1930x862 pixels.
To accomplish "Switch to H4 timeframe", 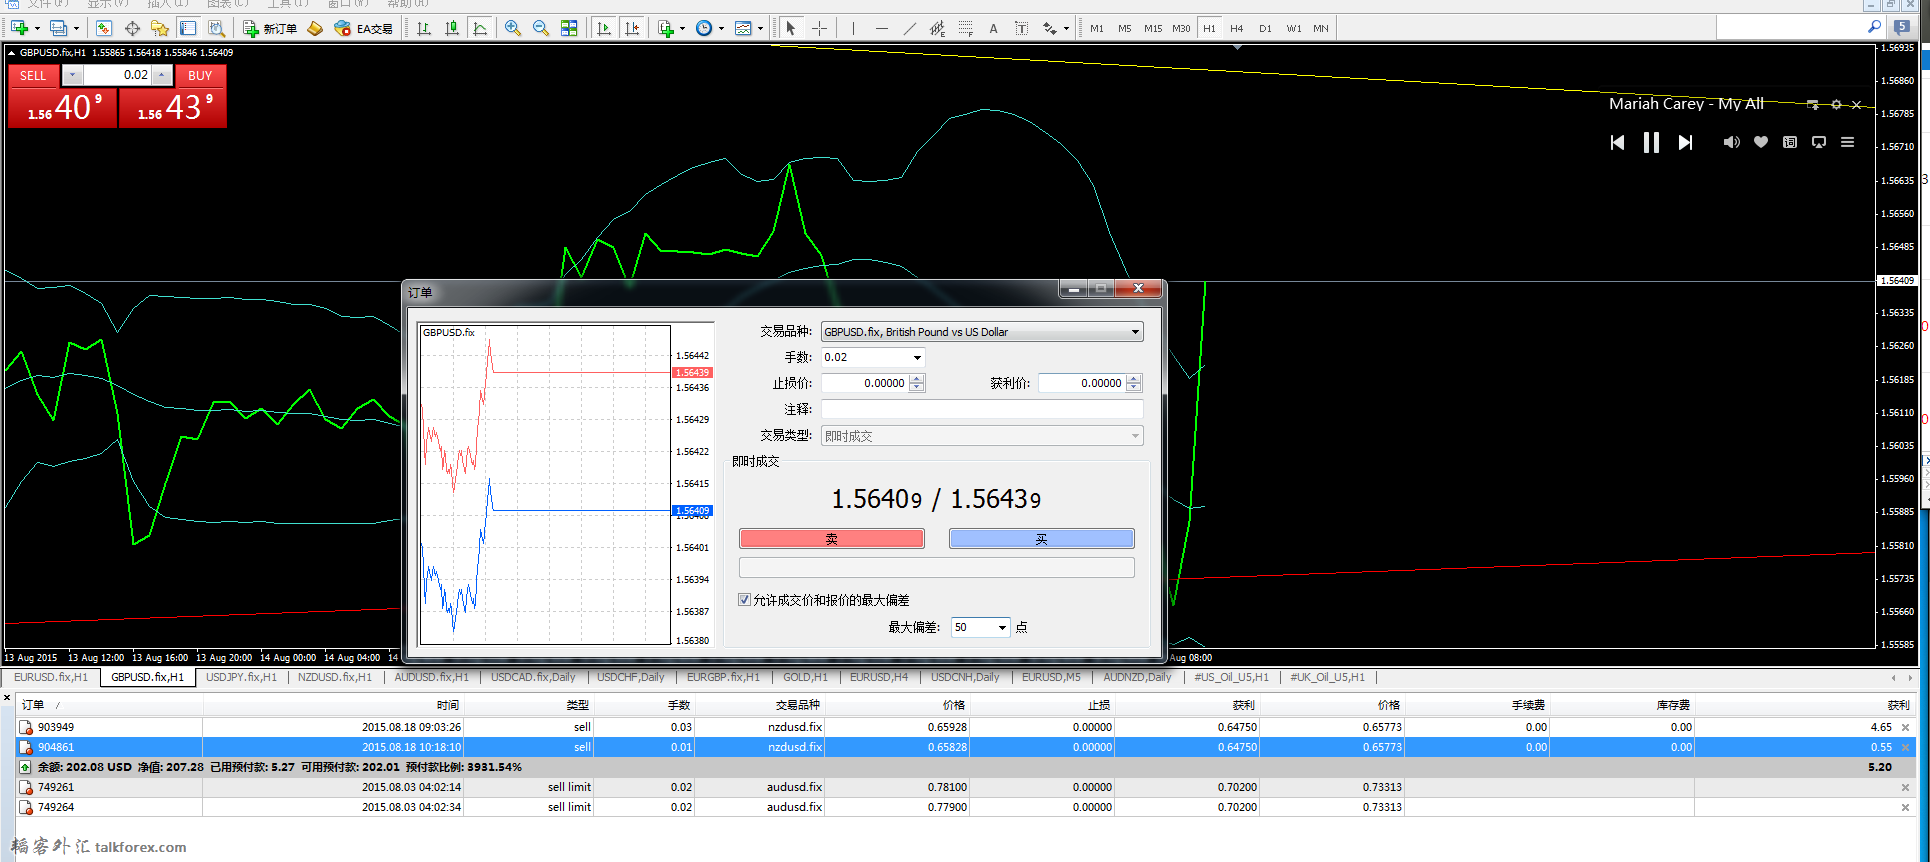I will point(1237,28).
